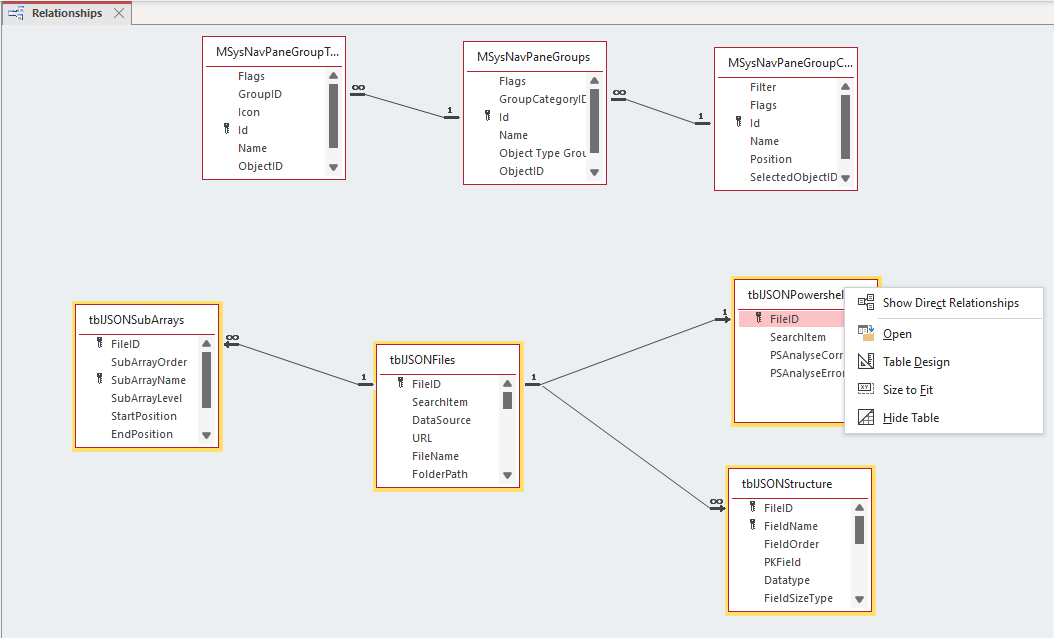Click scroll-down arrow in tblJSONStructure table
The width and height of the screenshot is (1054, 638).
[859, 599]
